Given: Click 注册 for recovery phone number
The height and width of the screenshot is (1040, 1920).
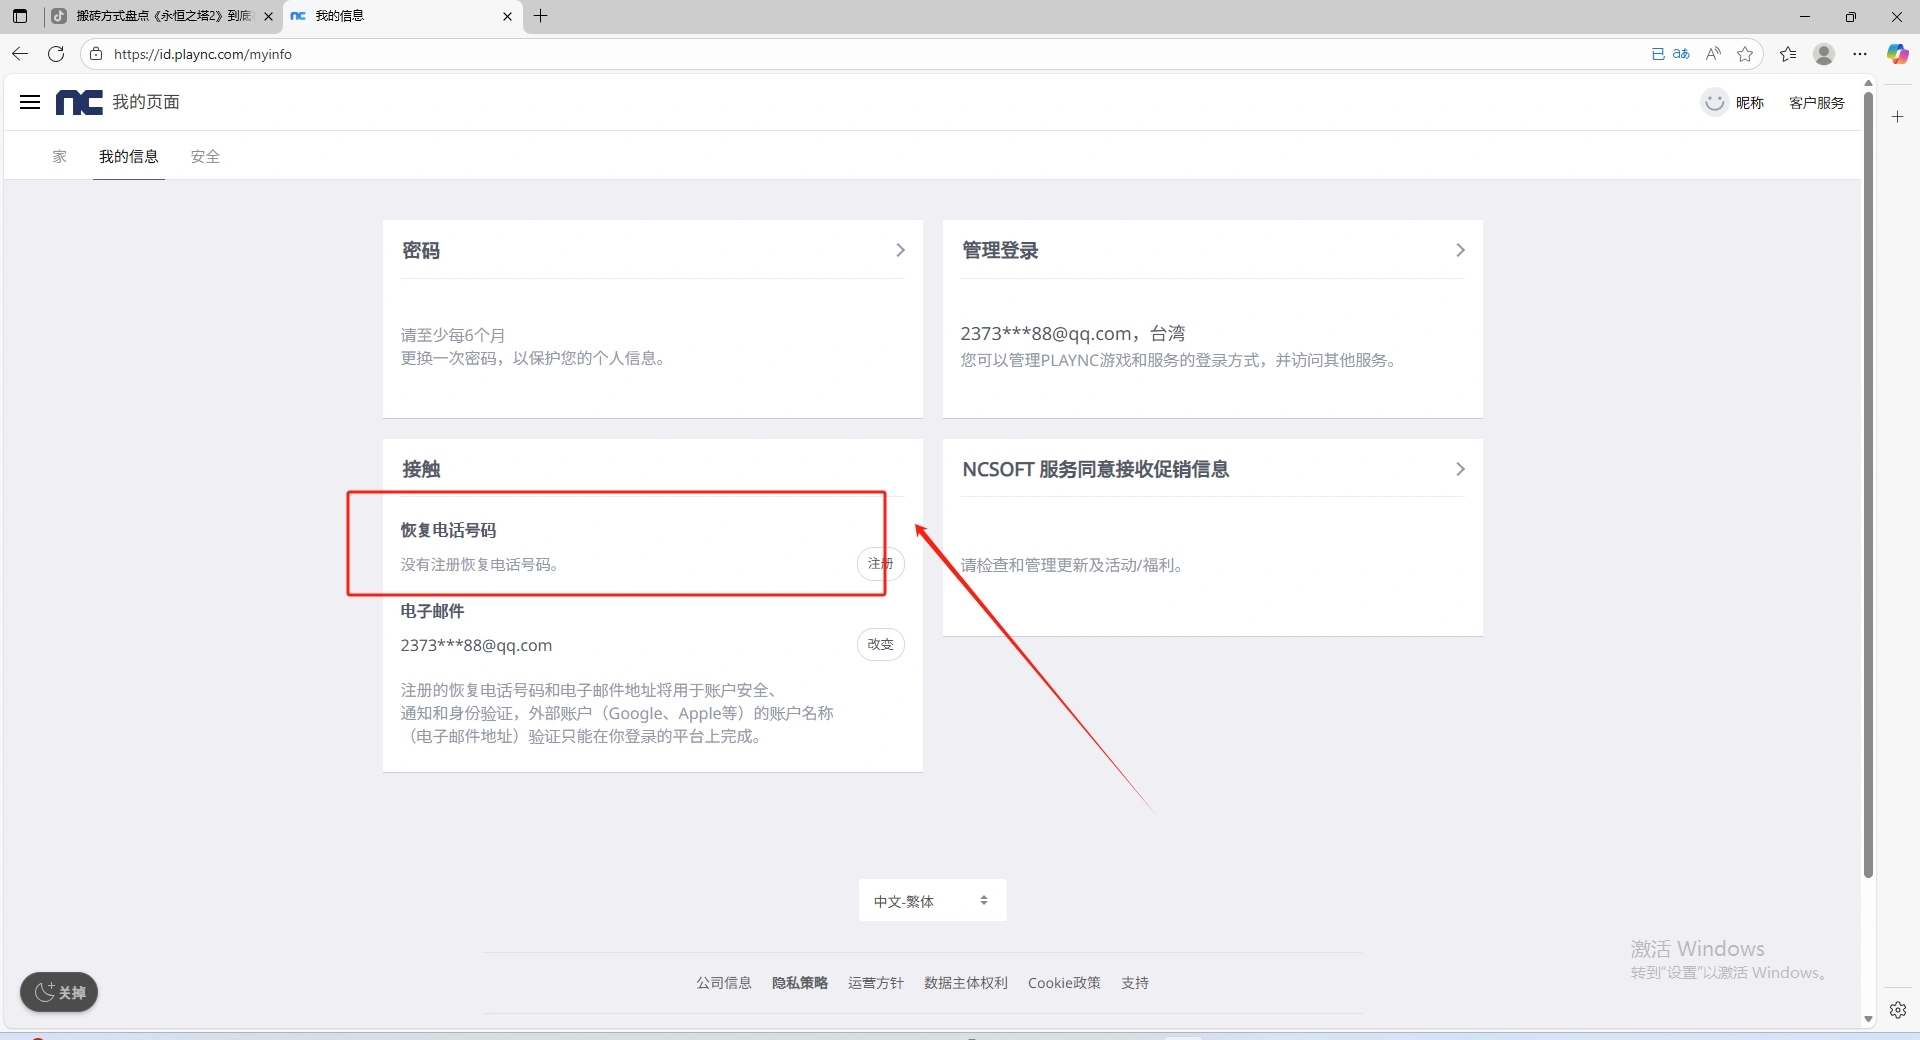Looking at the screenshot, I should point(880,564).
